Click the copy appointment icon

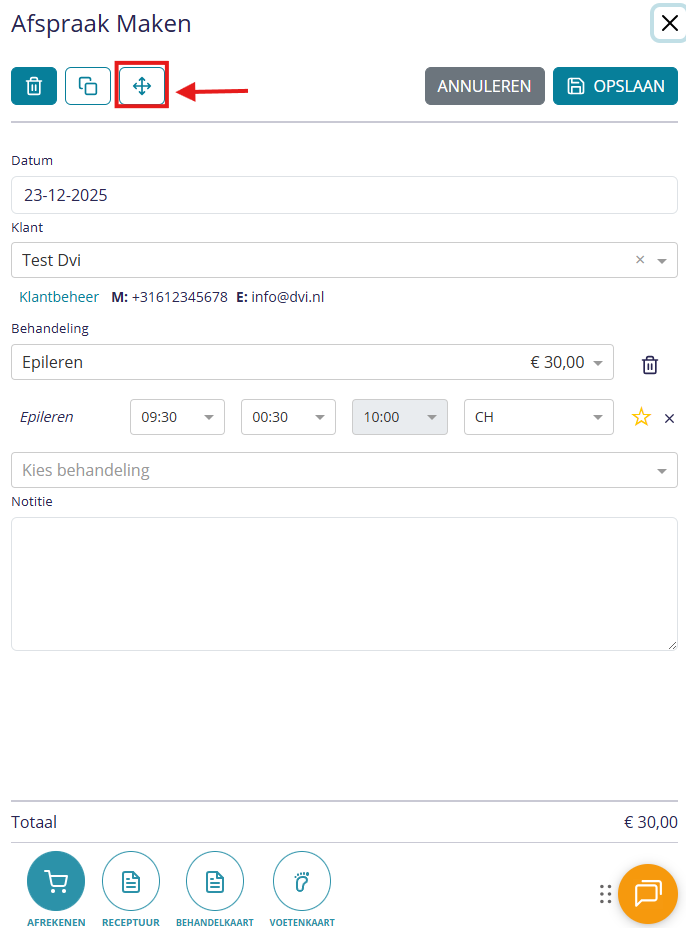(88, 86)
